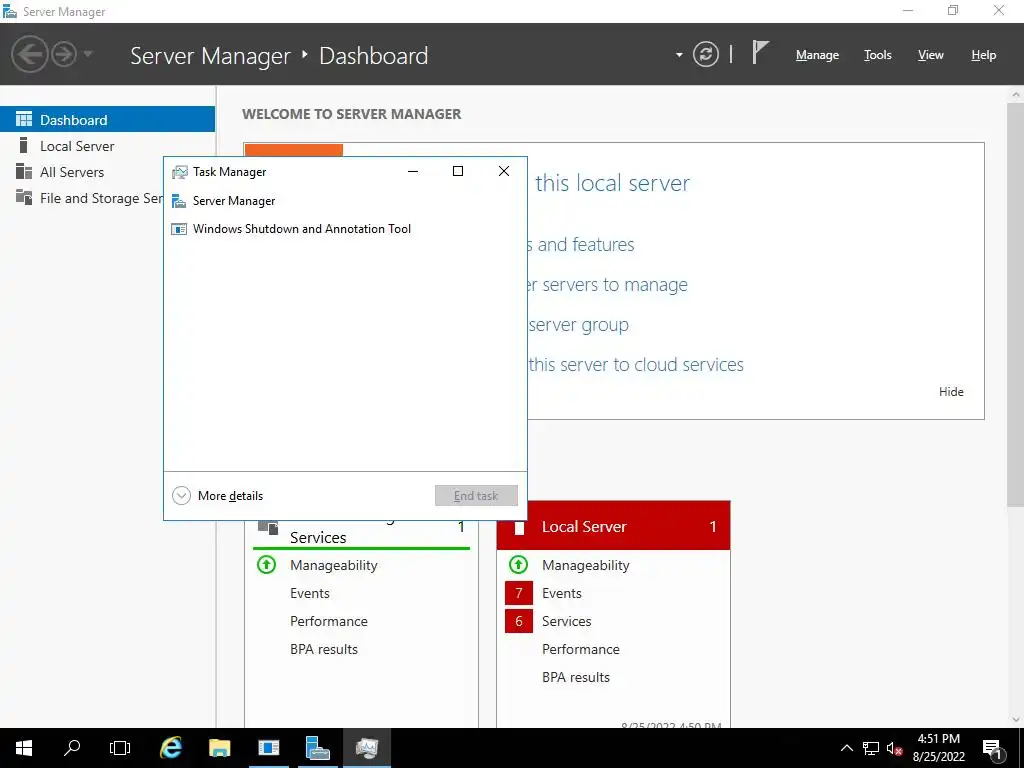The width and height of the screenshot is (1024, 768).
Task: Open the navigation history dropdown arrow
Action: [88, 54]
